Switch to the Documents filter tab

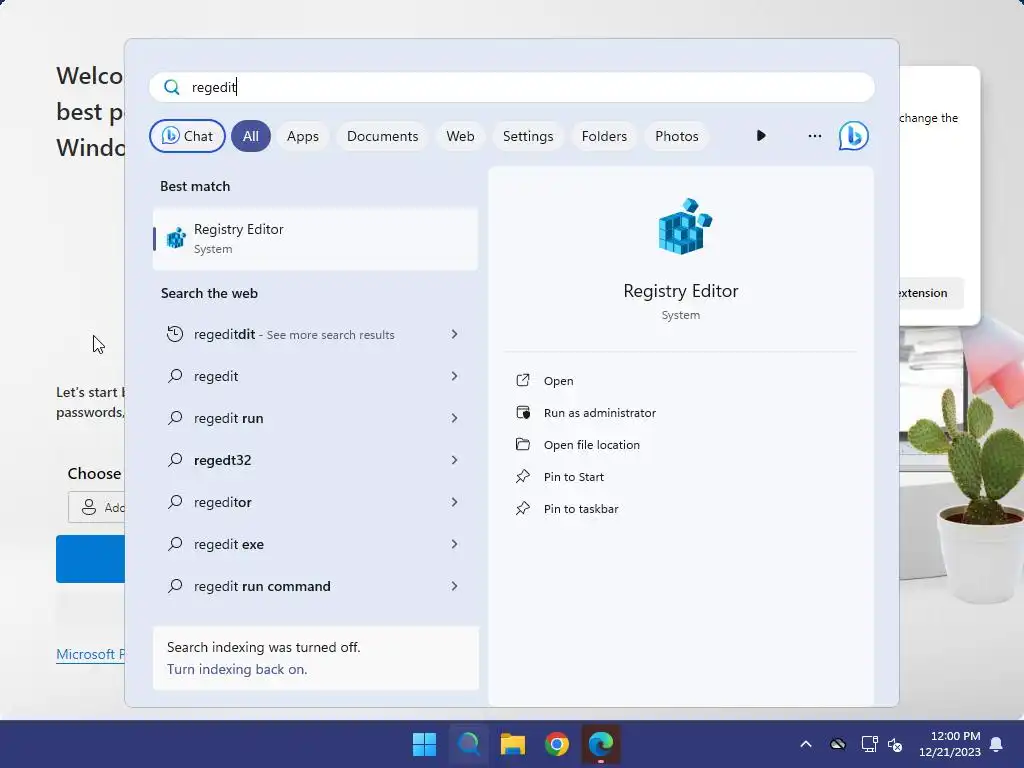[x=383, y=136]
